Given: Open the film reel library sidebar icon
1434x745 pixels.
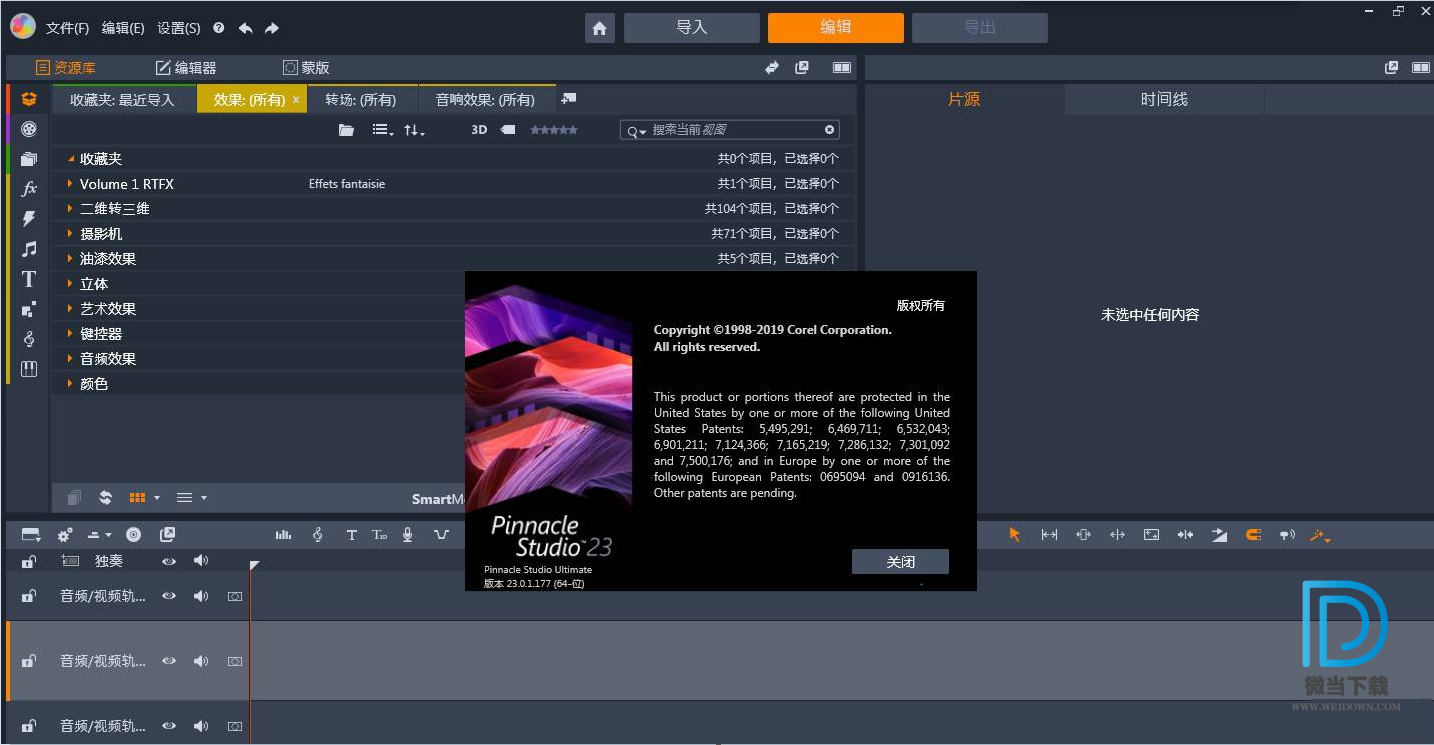Looking at the screenshot, I should tap(29, 128).
